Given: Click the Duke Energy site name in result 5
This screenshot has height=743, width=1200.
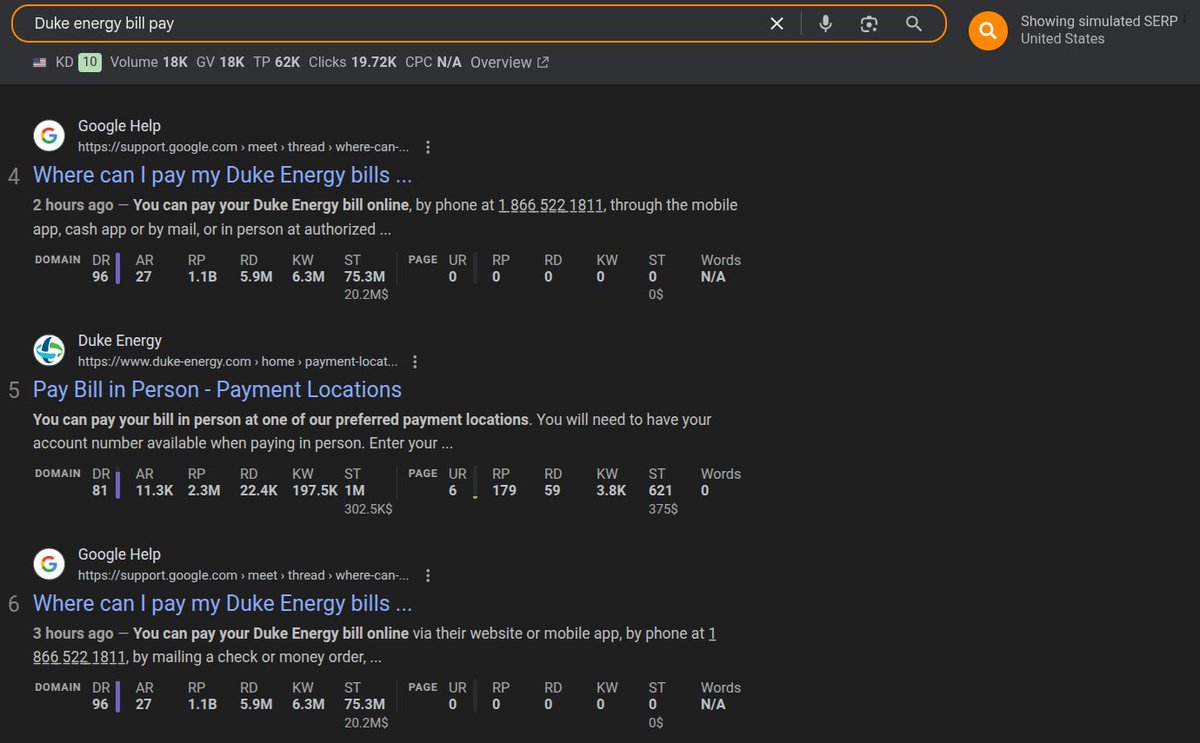Looking at the screenshot, I should coord(120,340).
